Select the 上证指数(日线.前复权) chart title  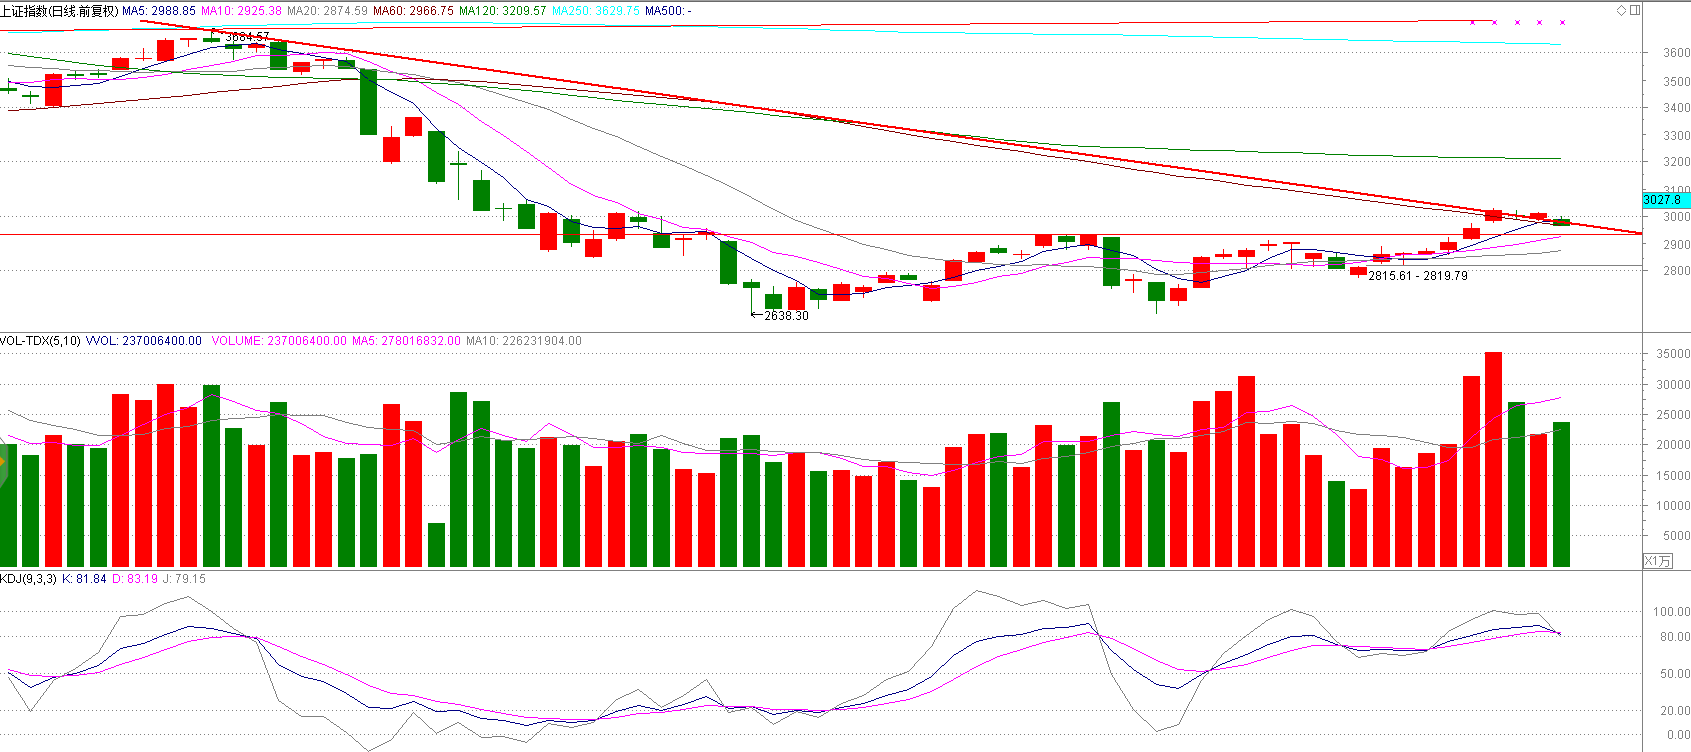pyautogui.click(x=59, y=11)
